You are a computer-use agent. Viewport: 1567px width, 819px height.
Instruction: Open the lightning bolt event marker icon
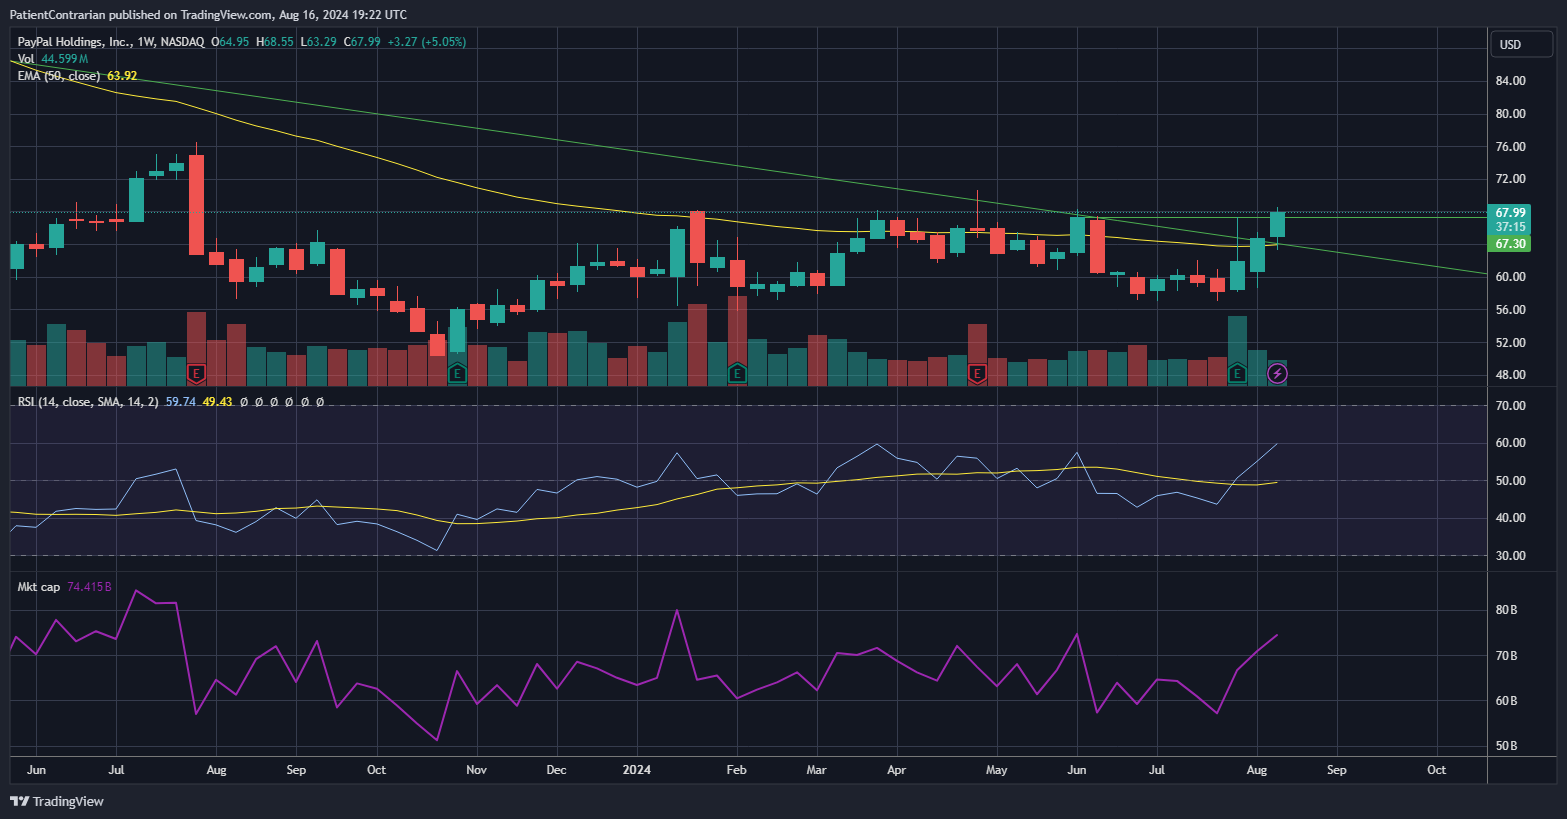1277,374
